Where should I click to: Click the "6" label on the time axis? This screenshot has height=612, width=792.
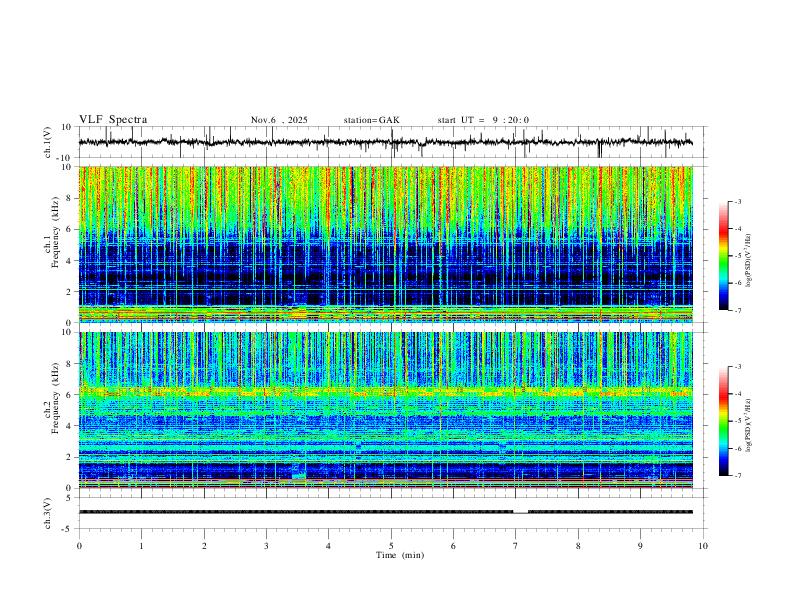pyautogui.click(x=453, y=546)
